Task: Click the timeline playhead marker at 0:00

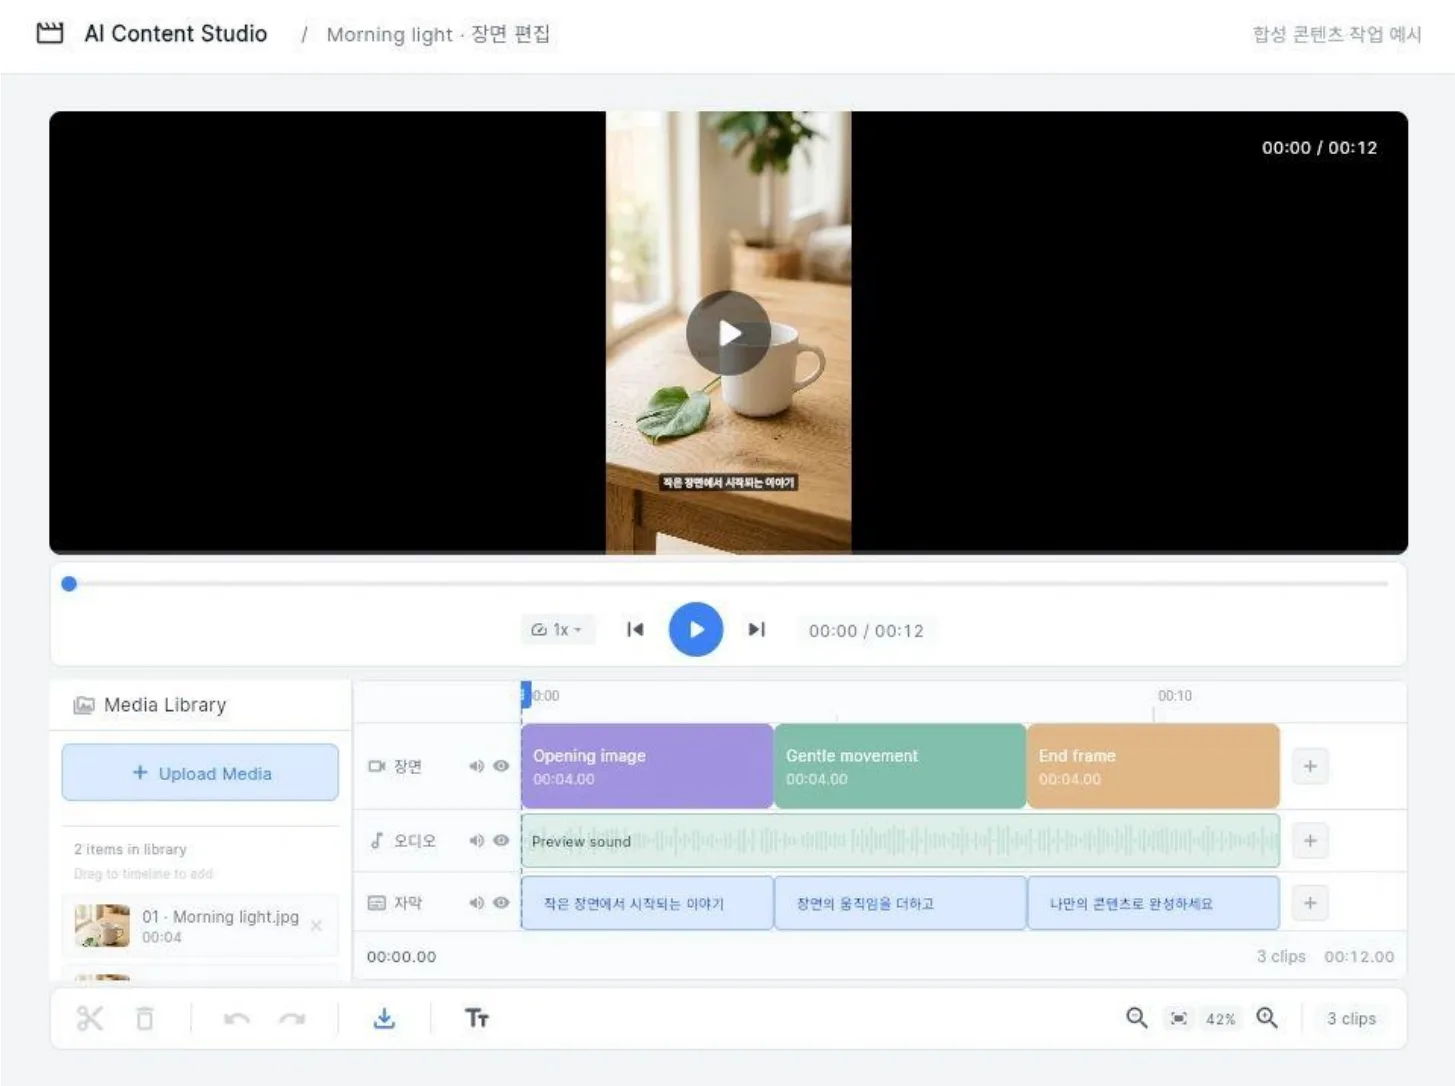Action: [526, 695]
